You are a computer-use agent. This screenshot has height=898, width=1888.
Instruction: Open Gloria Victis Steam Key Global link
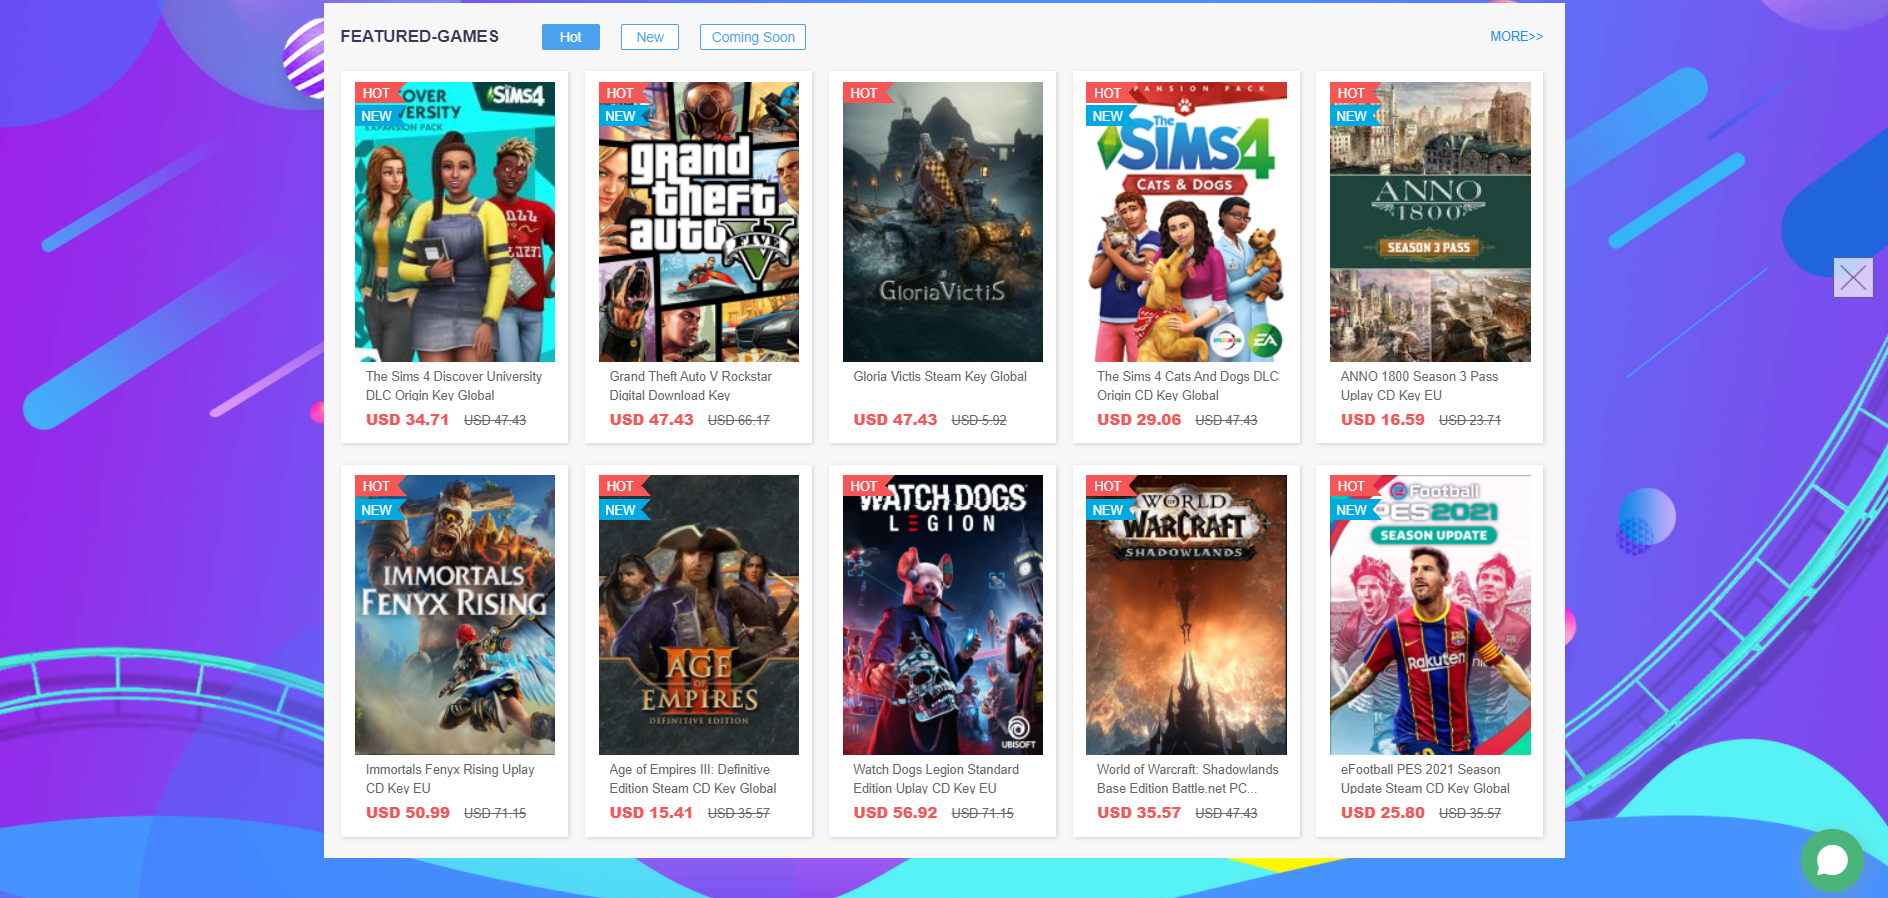(x=939, y=376)
